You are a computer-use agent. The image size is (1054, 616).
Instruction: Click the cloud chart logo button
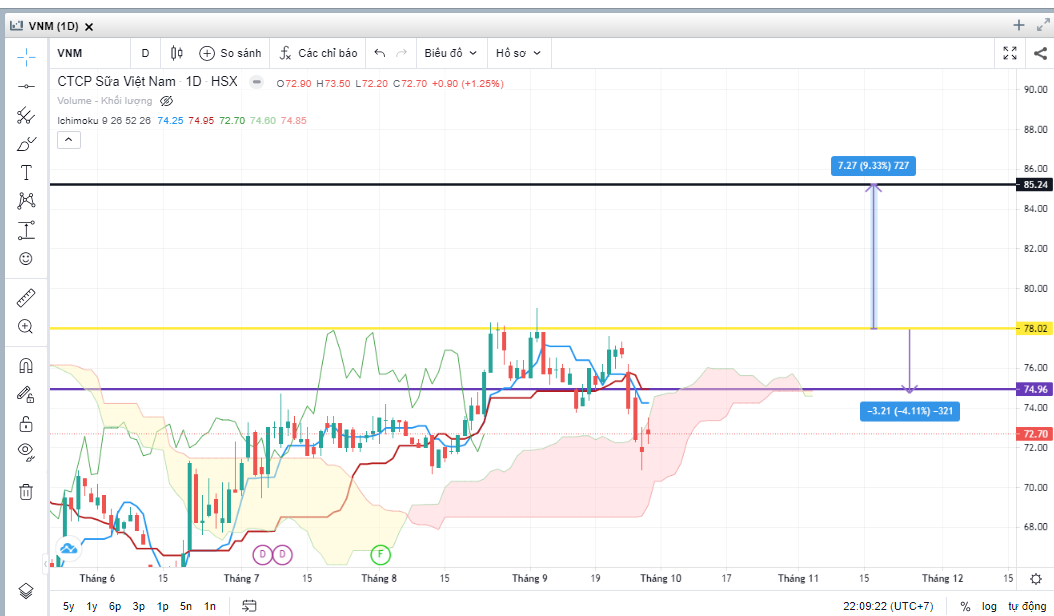click(x=68, y=549)
